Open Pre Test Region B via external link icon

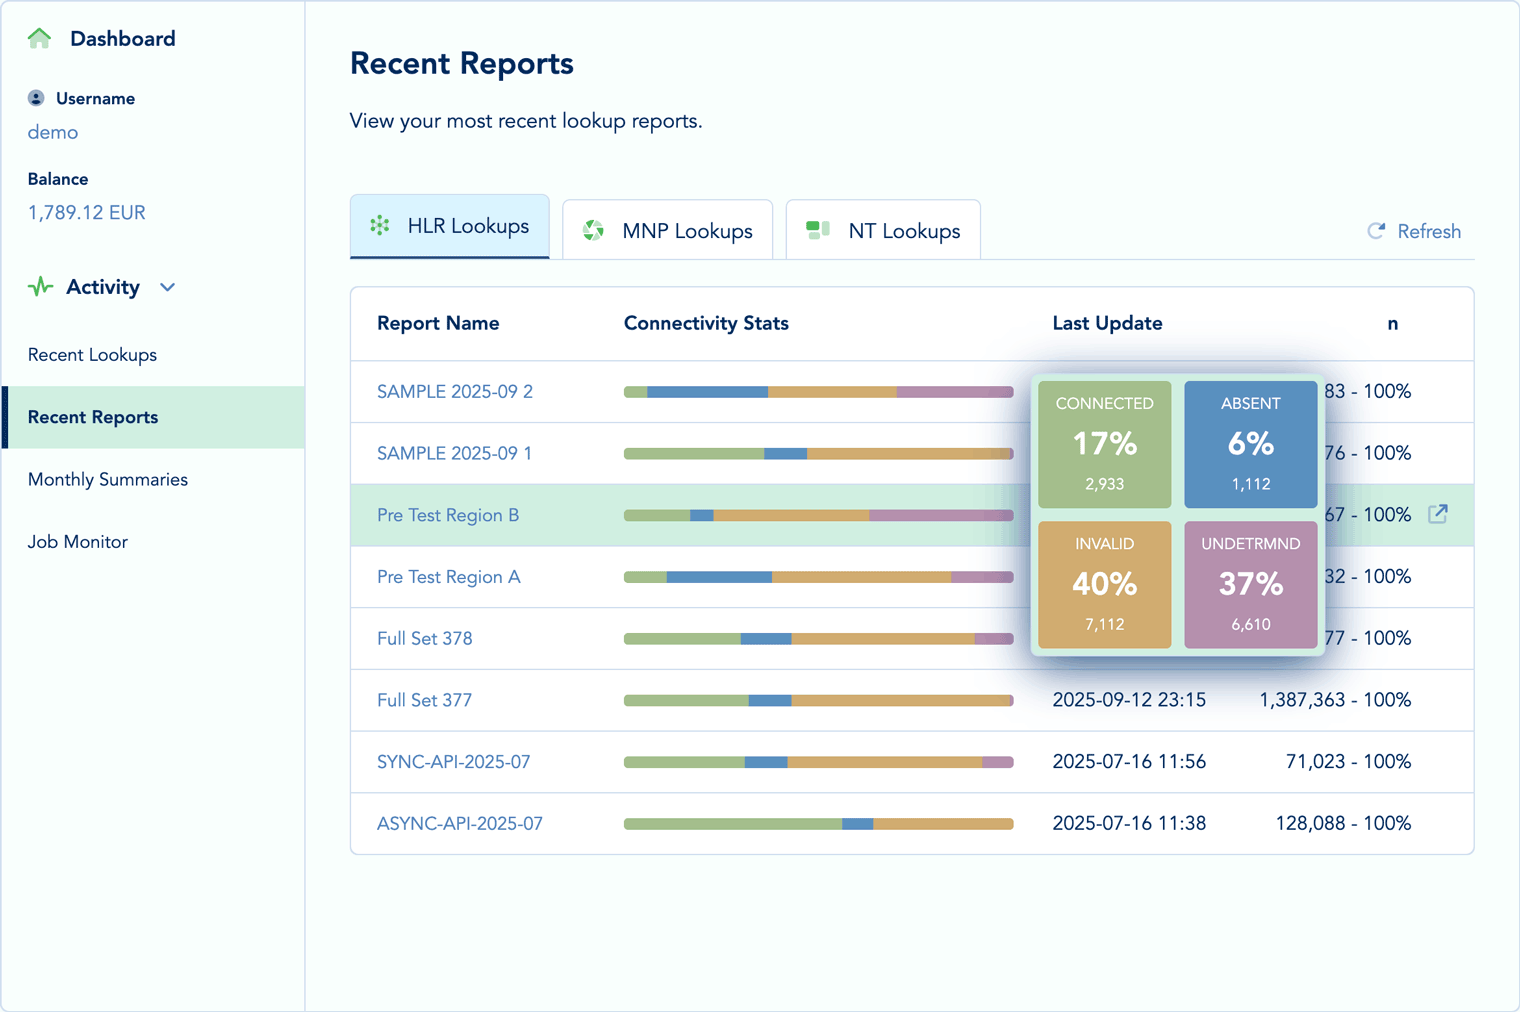pyautogui.click(x=1437, y=514)
